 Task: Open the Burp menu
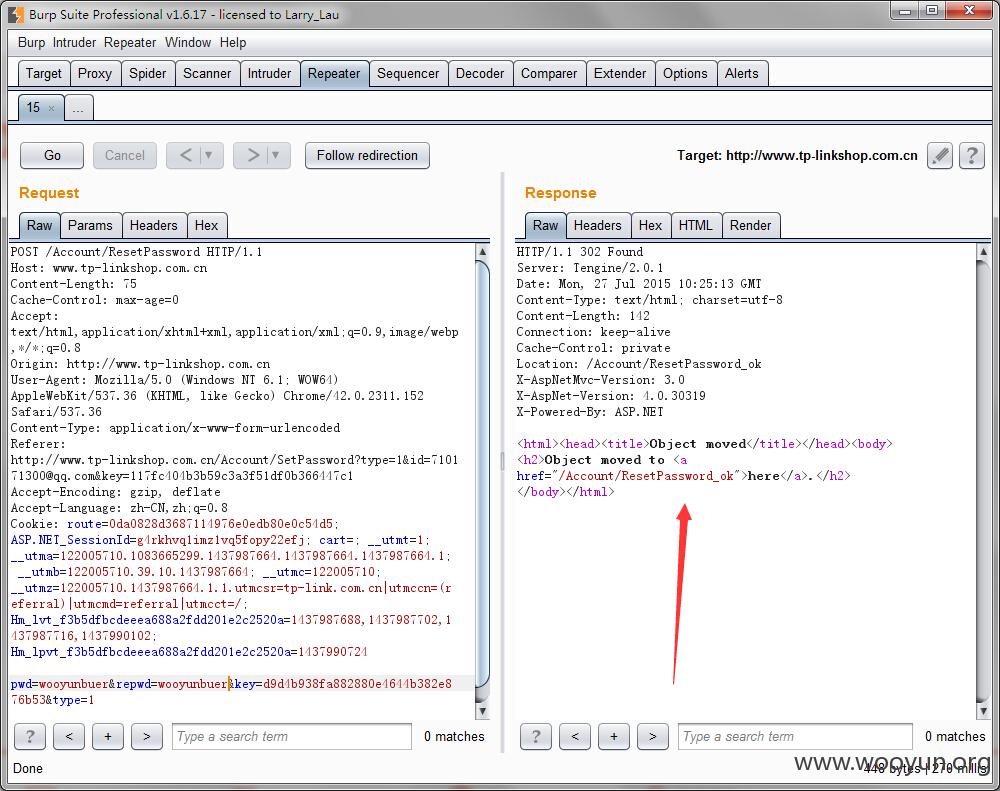(x=31, y=43)
